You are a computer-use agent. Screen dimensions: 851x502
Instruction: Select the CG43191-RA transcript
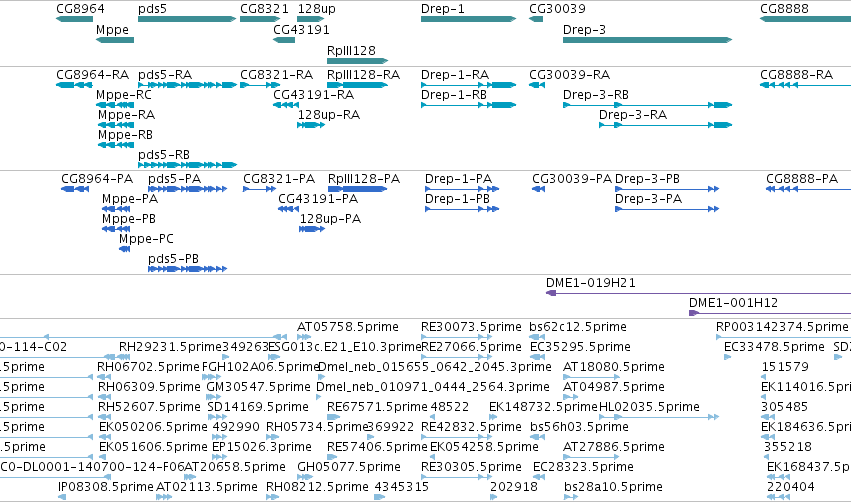(286, 105)
